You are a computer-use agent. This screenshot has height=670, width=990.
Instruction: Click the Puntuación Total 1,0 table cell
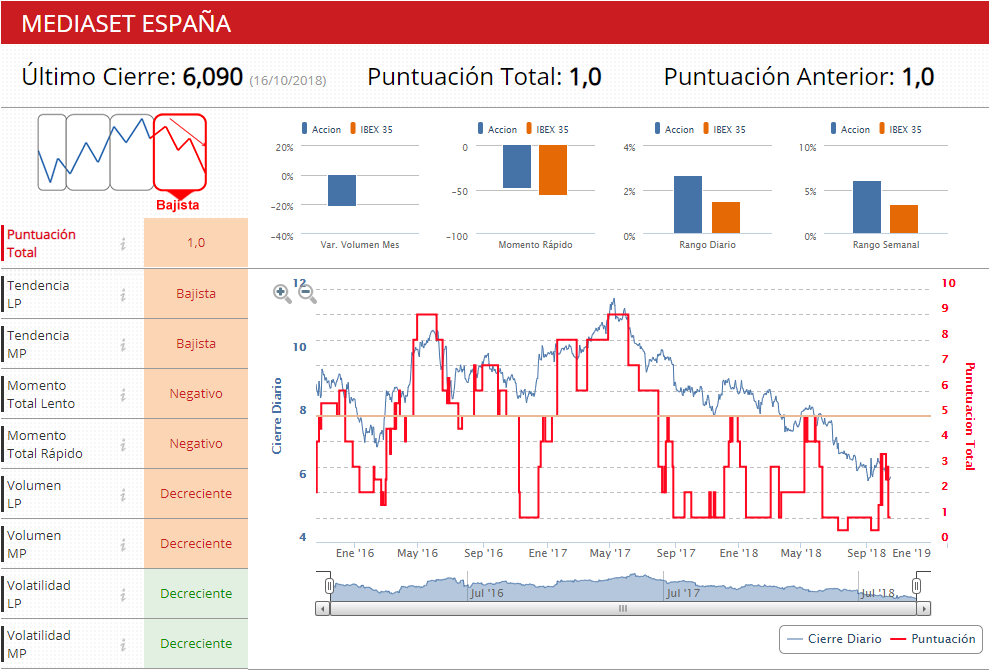(196, 242)
